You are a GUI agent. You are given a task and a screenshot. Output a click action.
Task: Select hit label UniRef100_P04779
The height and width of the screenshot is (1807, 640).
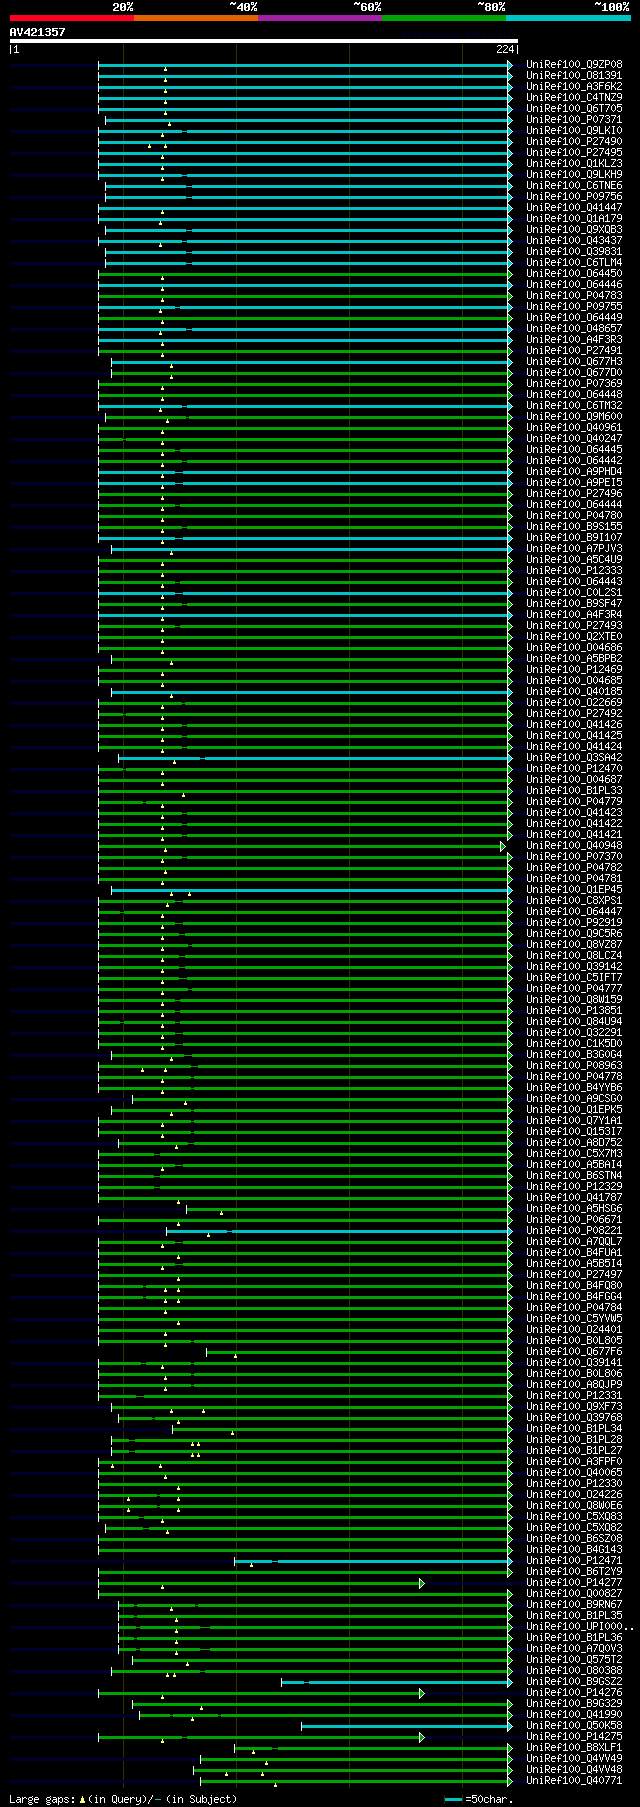coord(574,802)
